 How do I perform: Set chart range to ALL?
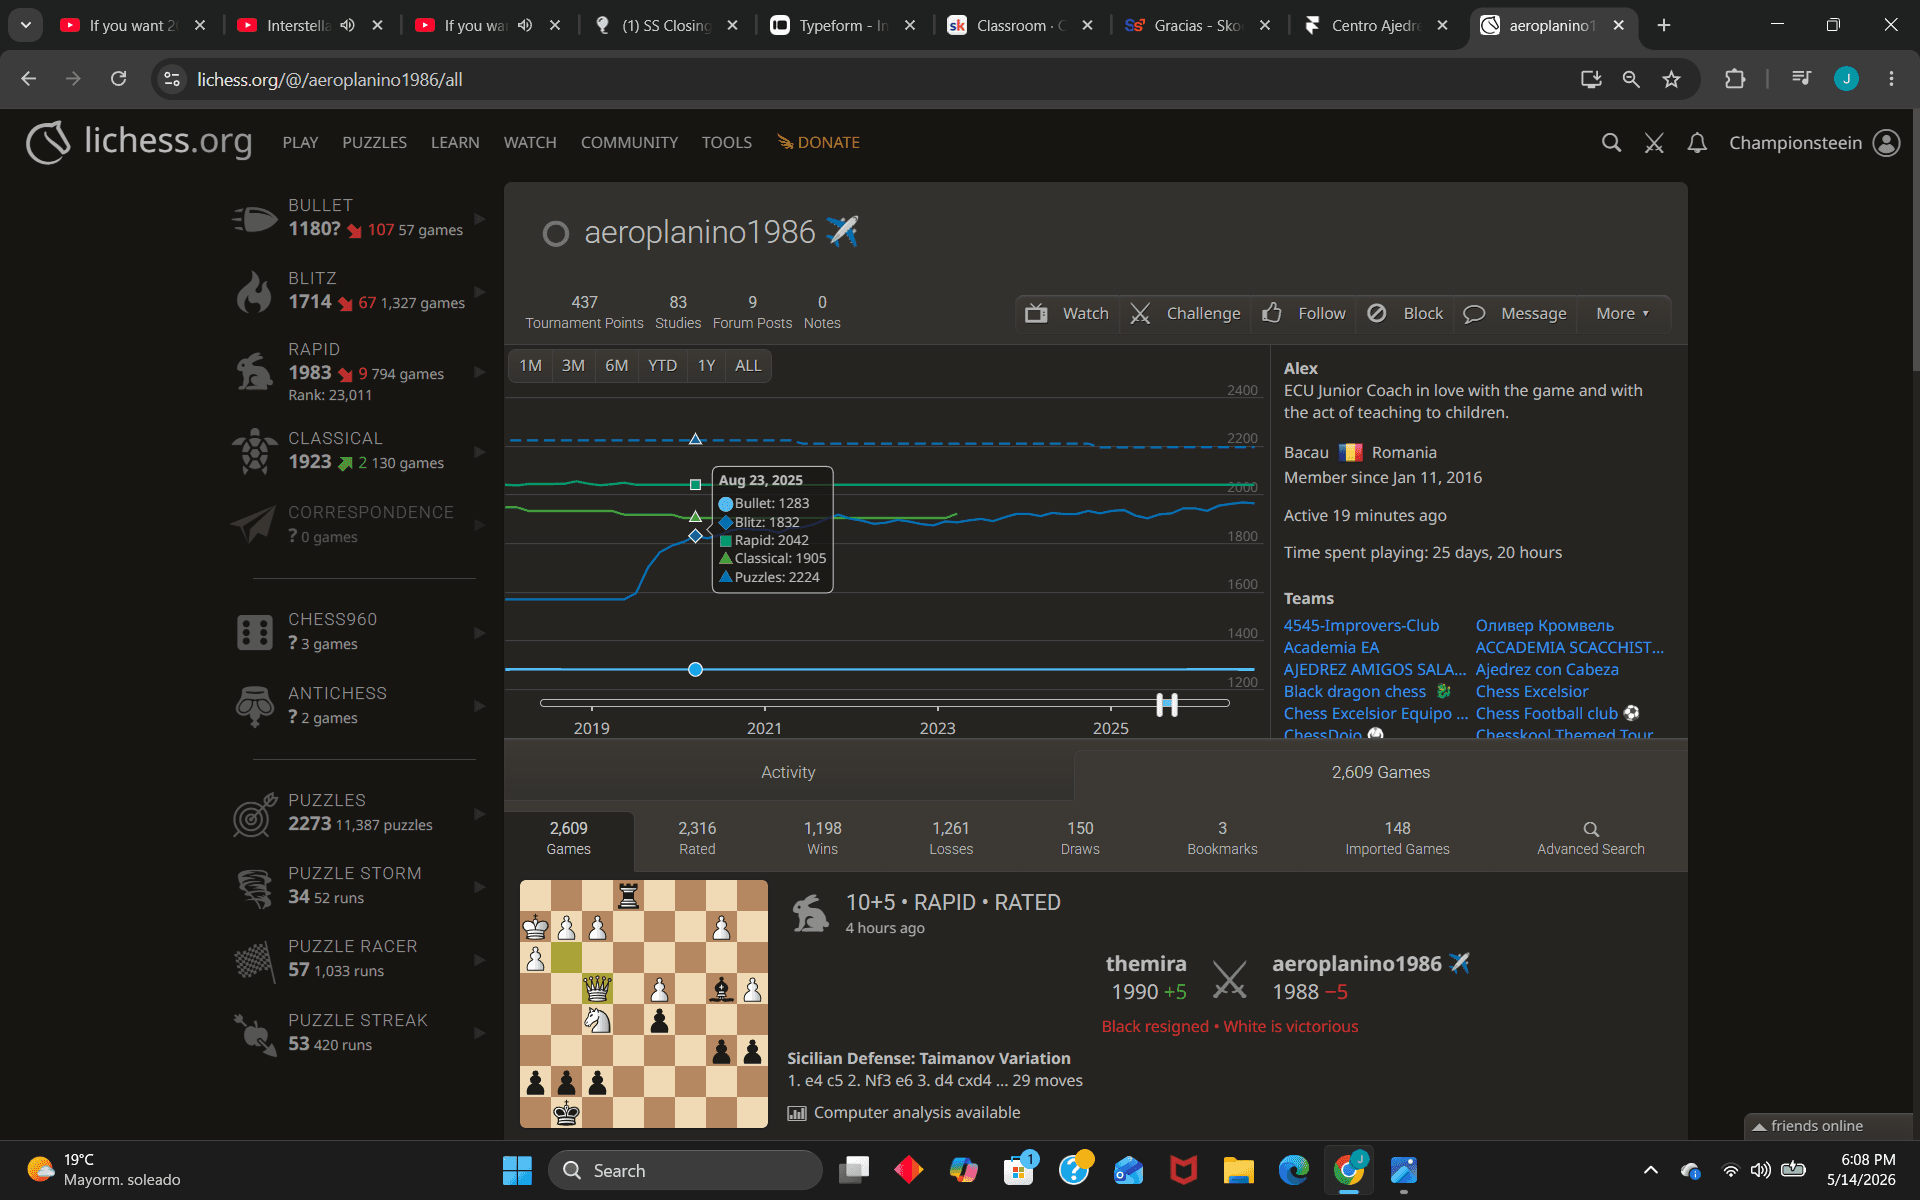(748, 365)
